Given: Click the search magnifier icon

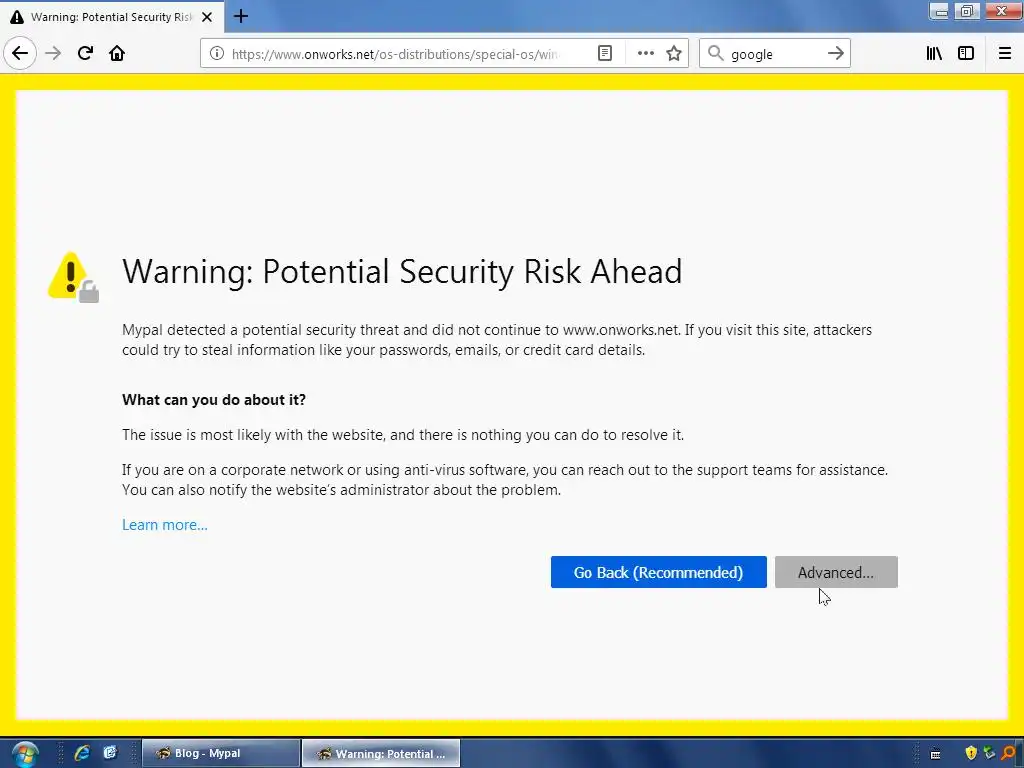Looking at the screenshot, I should tap(716, 54).
